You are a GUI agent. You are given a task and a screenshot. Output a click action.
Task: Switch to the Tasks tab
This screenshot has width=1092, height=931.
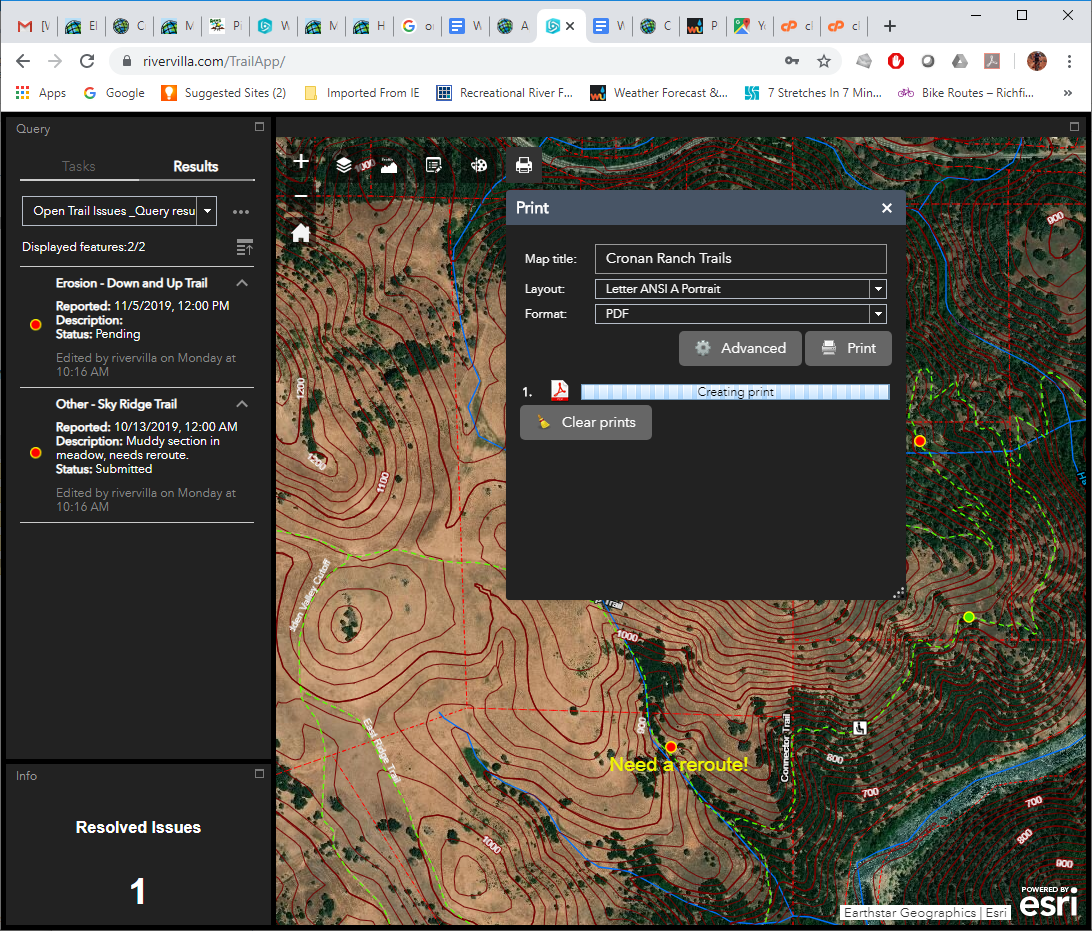pyautogui.click(x=79, y=166)
